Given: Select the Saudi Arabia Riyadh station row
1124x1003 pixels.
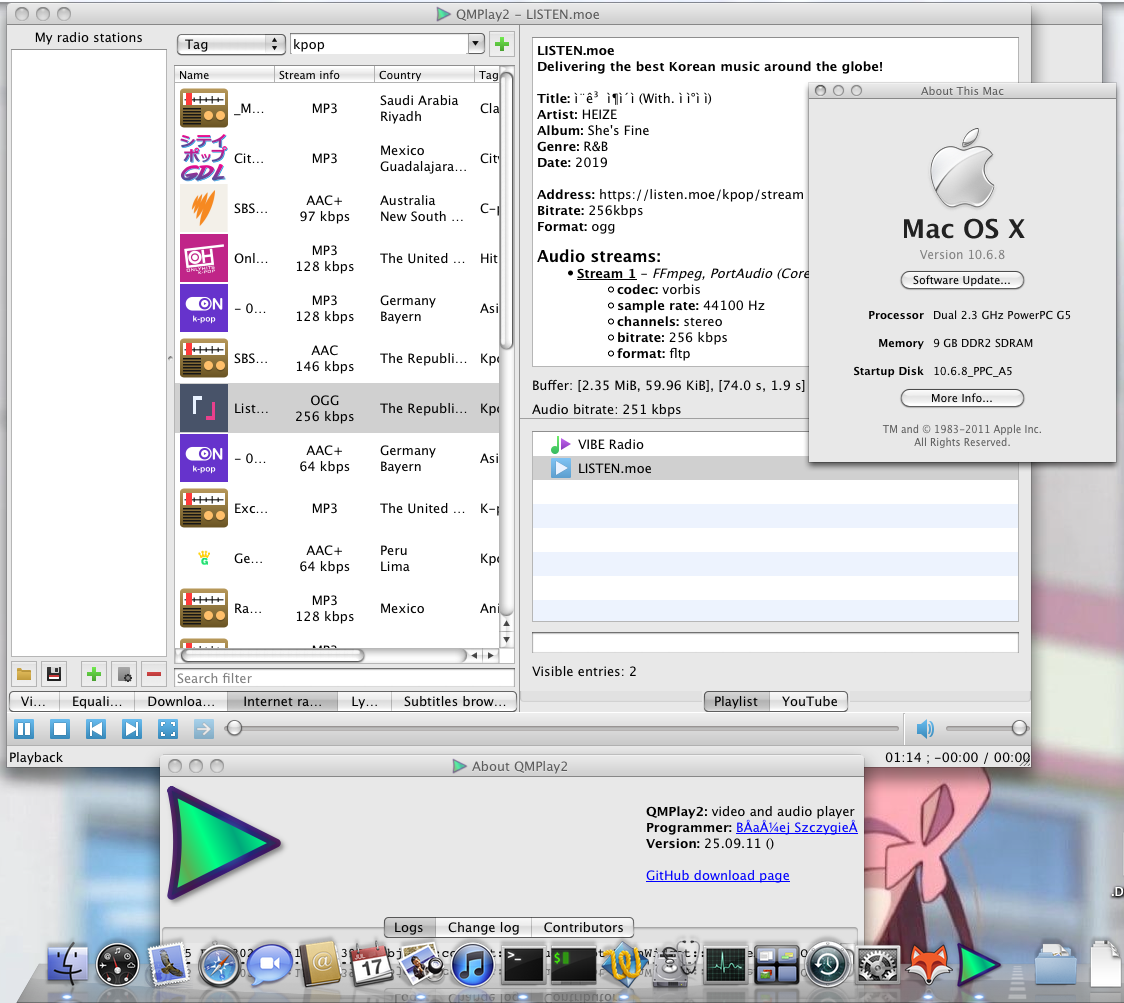Looking at the screenshot, I should pos(337,108).
